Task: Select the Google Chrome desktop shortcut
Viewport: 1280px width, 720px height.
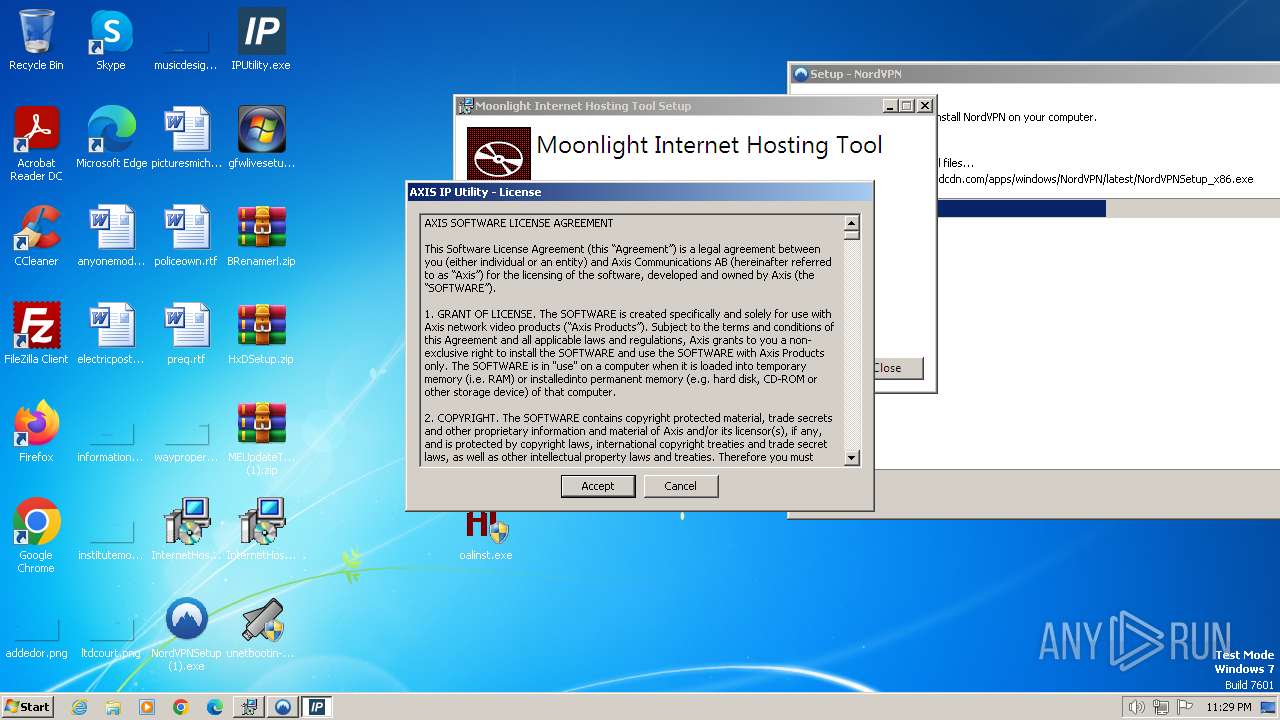Action: click(x=36, y=536)
